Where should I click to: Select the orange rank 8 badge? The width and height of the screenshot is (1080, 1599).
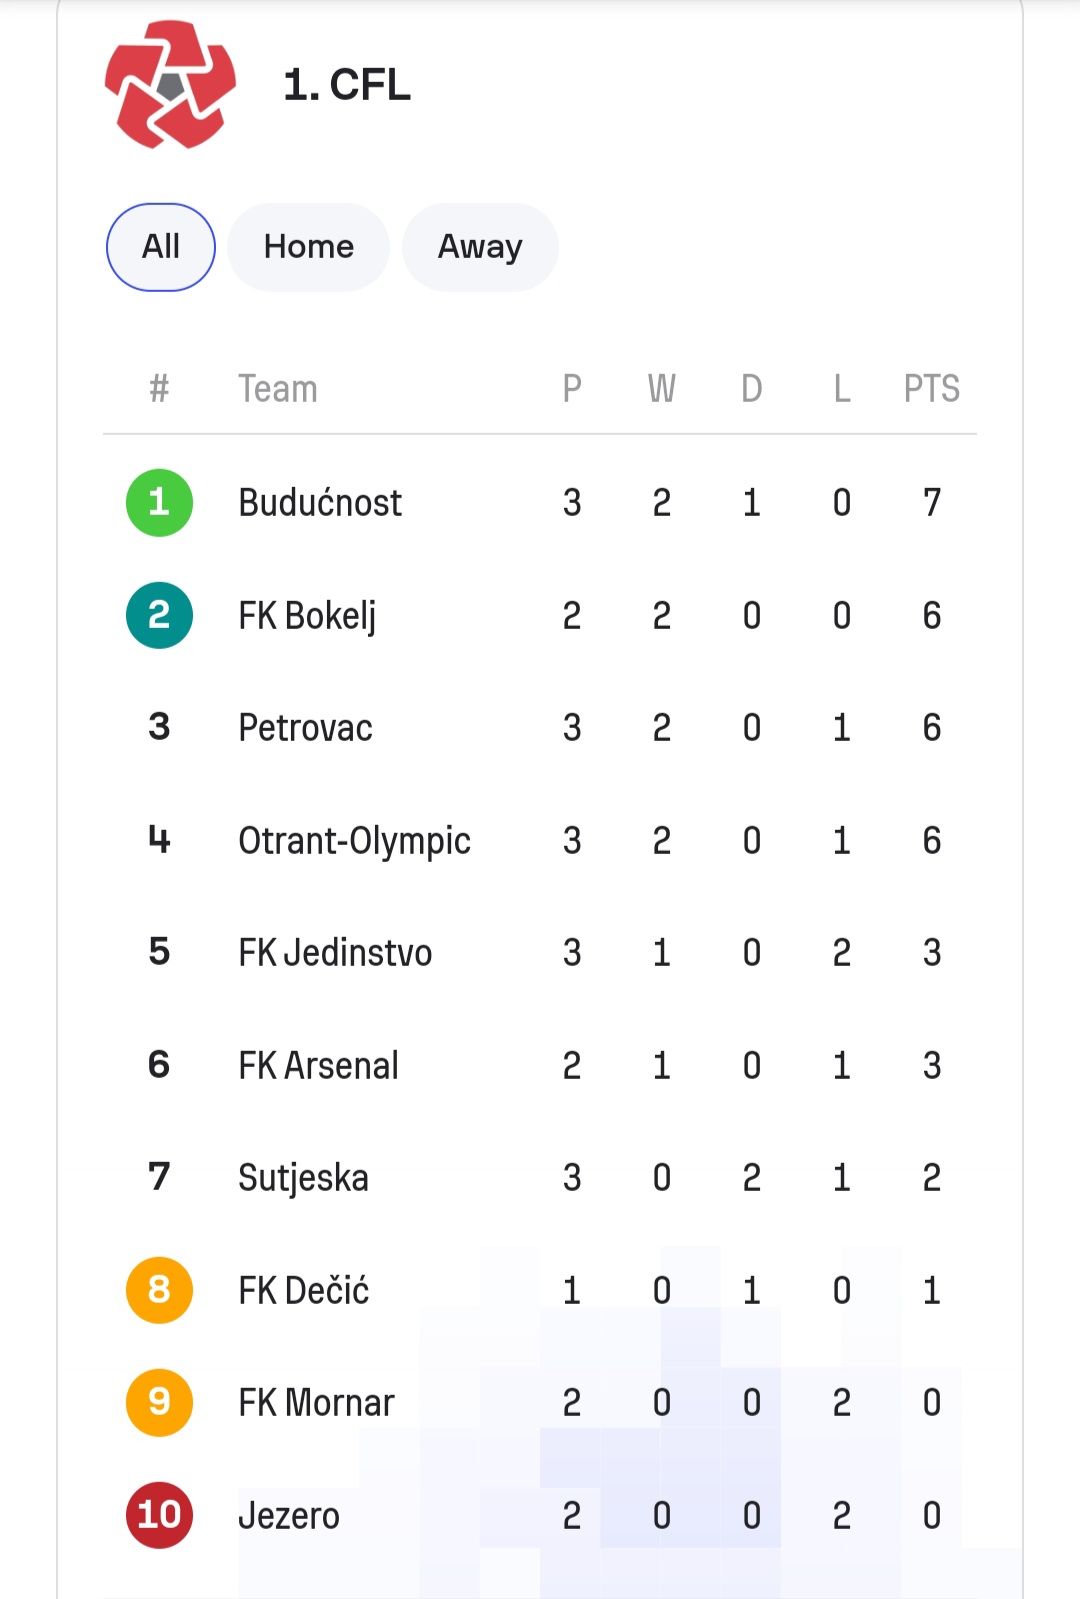[x=159, y=1290]
